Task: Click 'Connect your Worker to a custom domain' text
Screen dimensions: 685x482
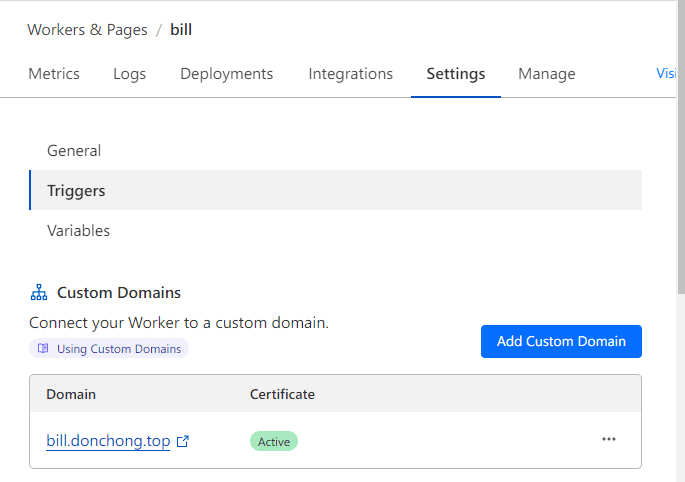Action: [x=179, y=323]
